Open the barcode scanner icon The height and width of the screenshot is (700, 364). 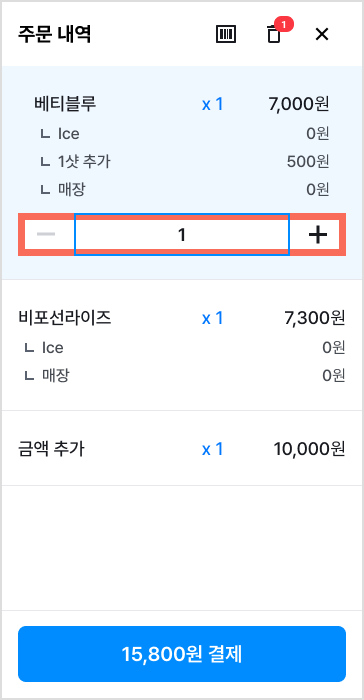226,34
